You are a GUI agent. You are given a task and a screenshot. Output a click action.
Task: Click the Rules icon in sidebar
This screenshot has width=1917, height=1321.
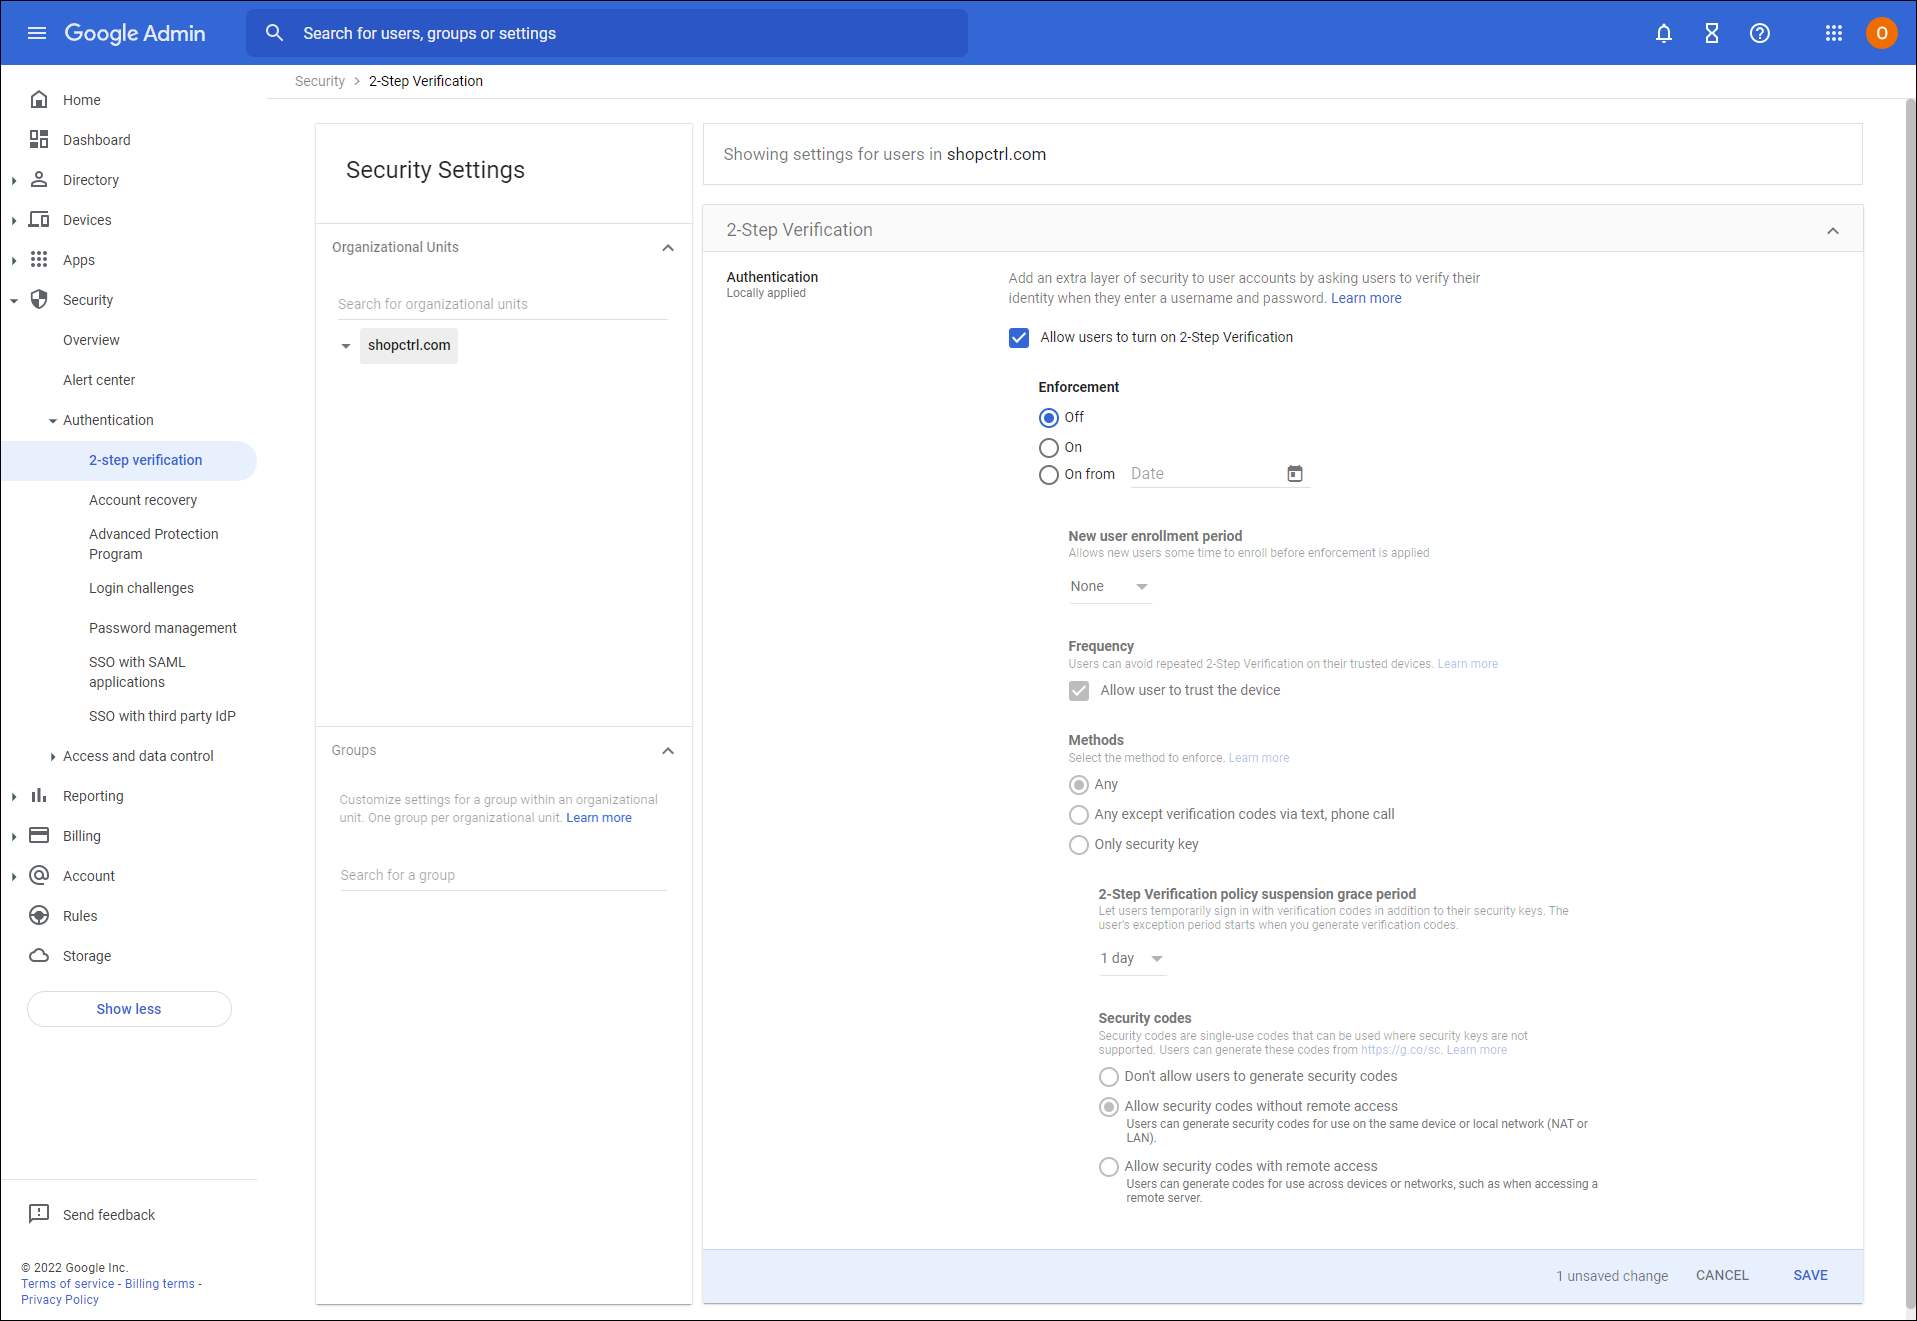coord(39,915)
